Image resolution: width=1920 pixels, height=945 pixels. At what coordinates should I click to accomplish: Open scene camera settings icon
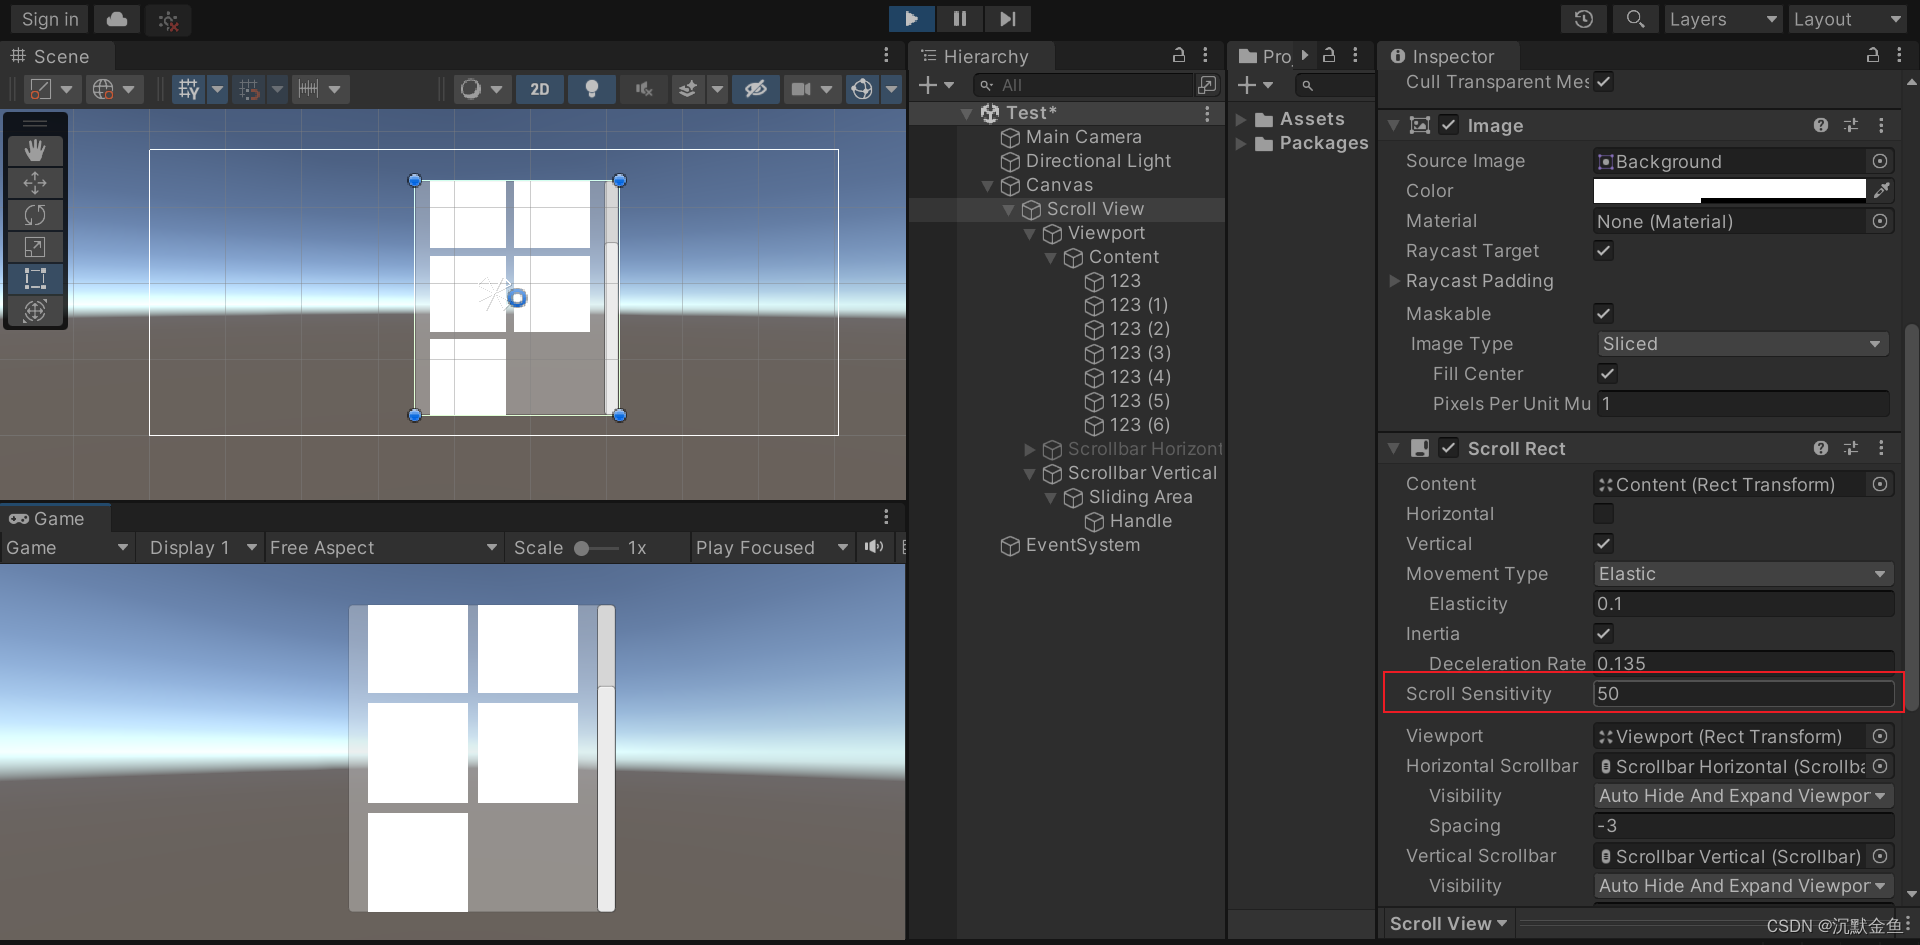click(x=801, y=89)
